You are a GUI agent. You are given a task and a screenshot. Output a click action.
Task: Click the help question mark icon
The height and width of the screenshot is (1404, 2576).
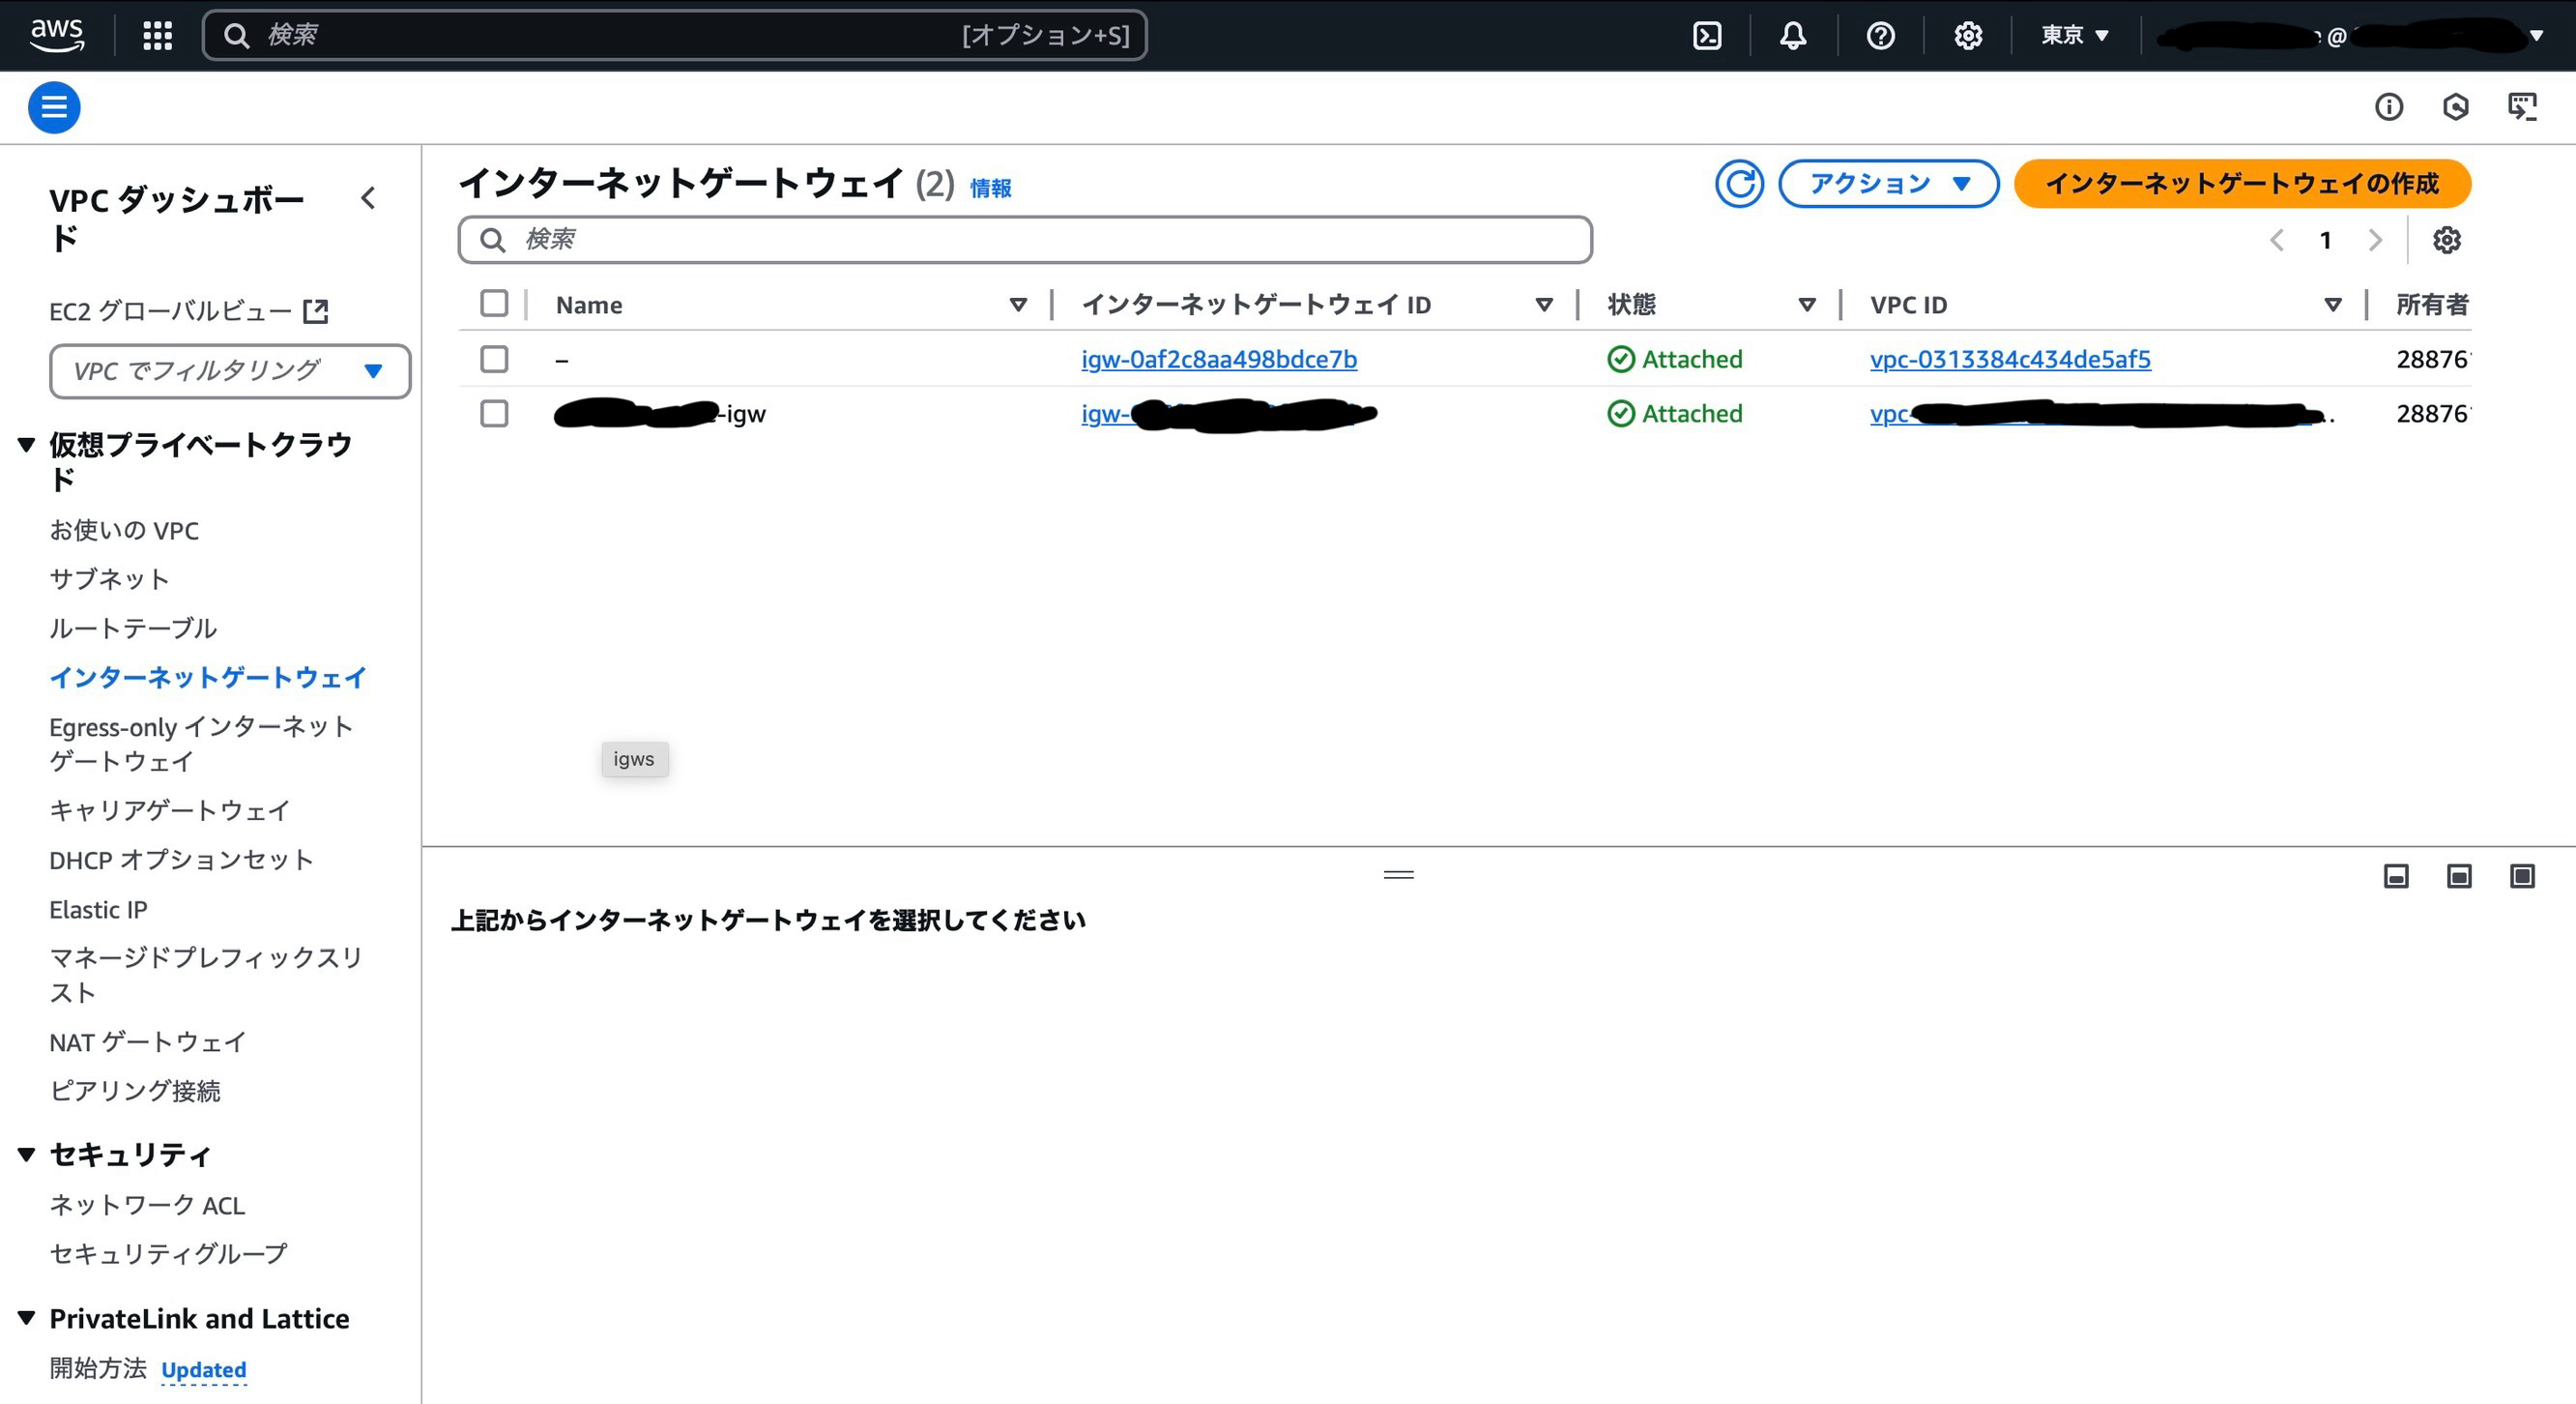click(x=1880, y=36)
